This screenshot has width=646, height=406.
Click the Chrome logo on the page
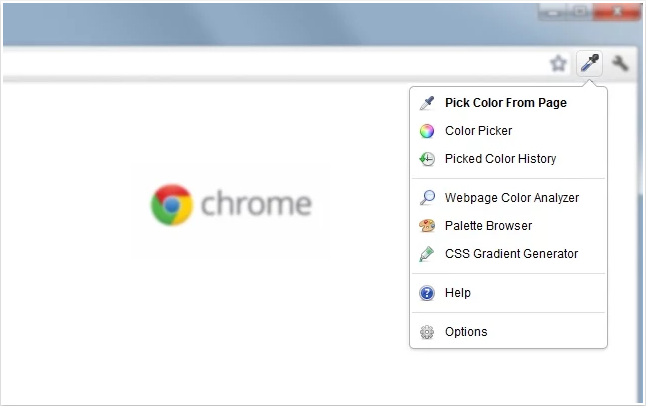point(172,205)
